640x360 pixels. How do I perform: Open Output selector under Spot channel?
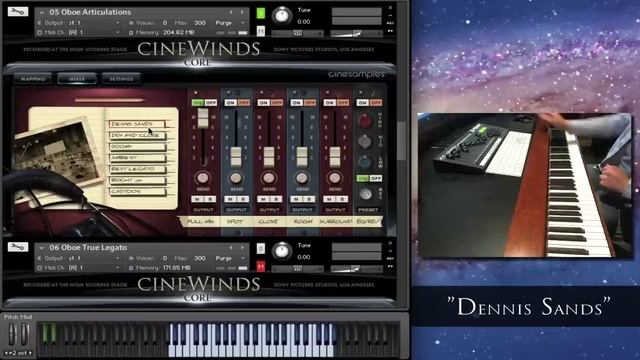tap(236, 210)
